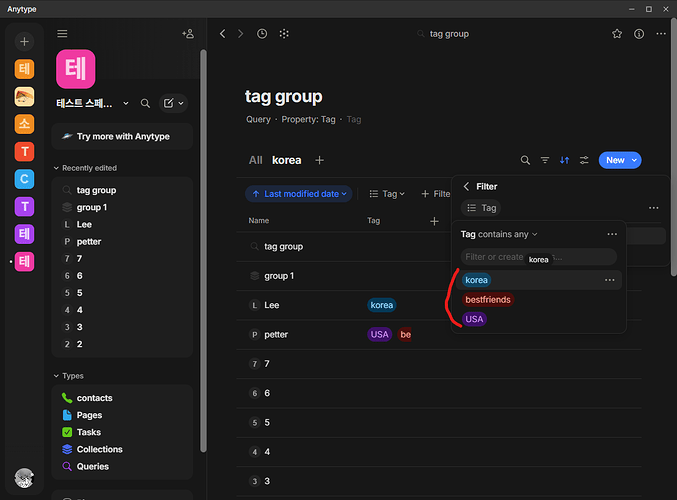Open the purple T space icon

coord(25,207)
